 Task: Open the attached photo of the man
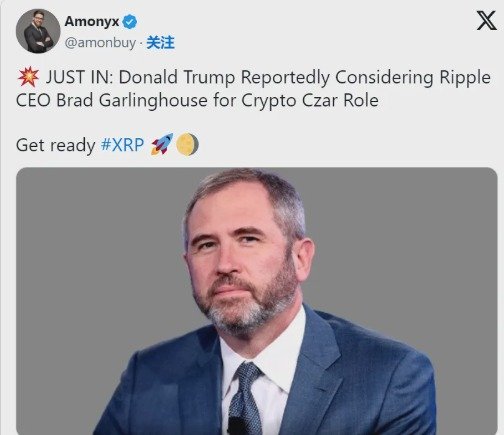(x=257, y=301)
